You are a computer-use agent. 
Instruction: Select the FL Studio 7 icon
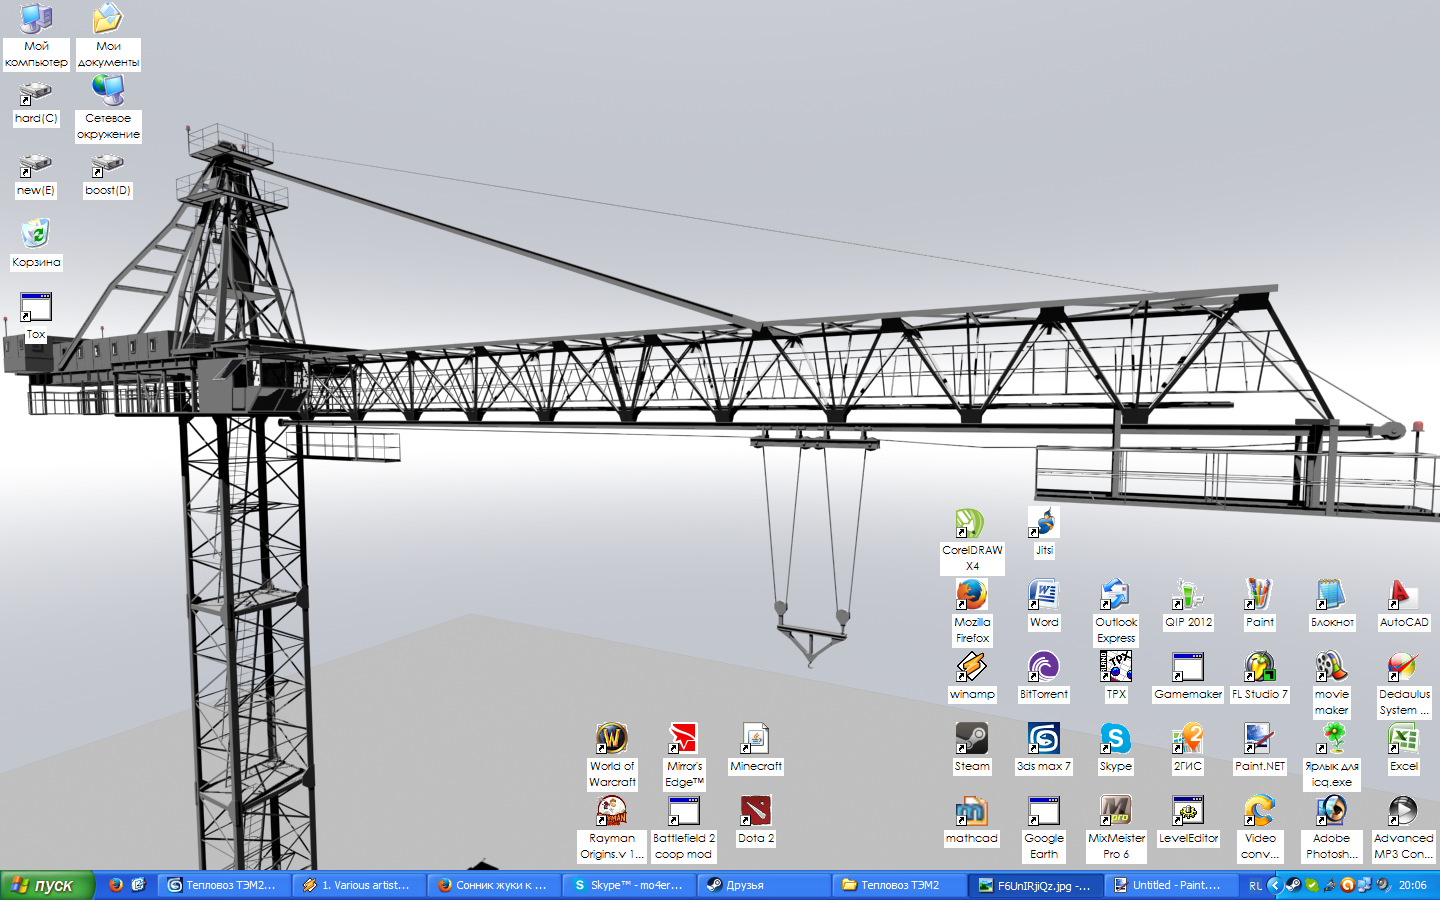(x=1259, y=668)
